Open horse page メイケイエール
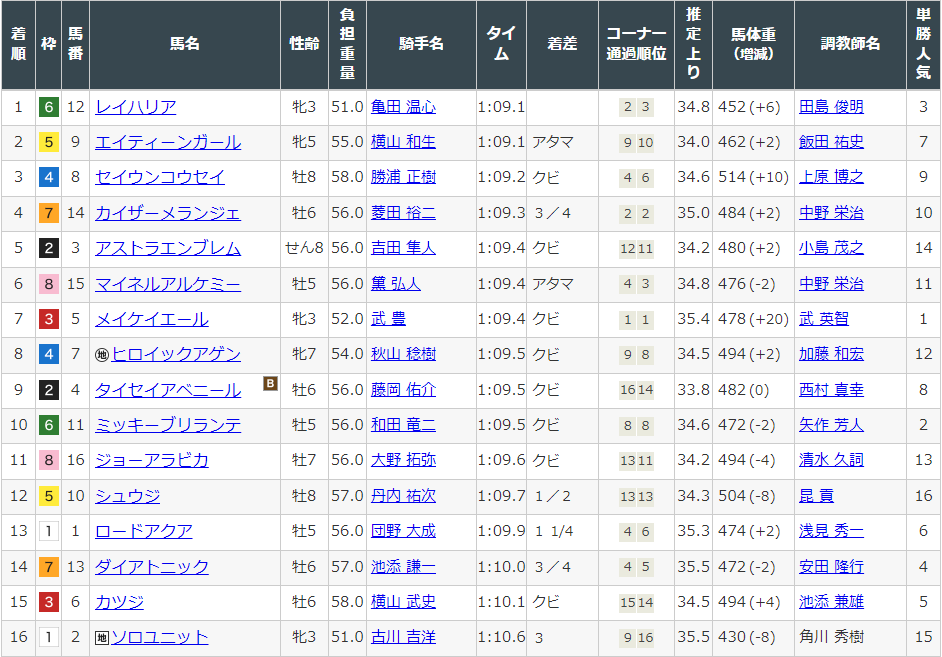Viewport: 942px width, 657px height. 152,319
